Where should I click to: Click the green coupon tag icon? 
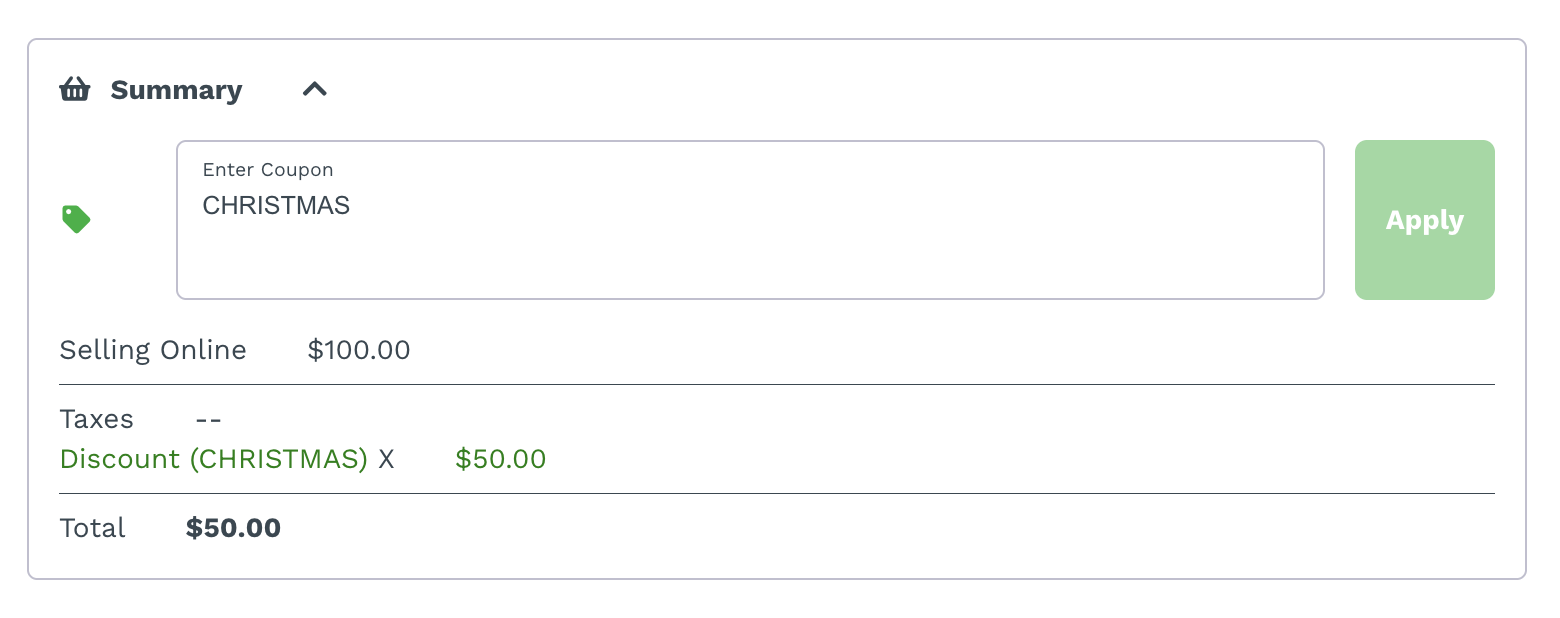click(76, 219)
